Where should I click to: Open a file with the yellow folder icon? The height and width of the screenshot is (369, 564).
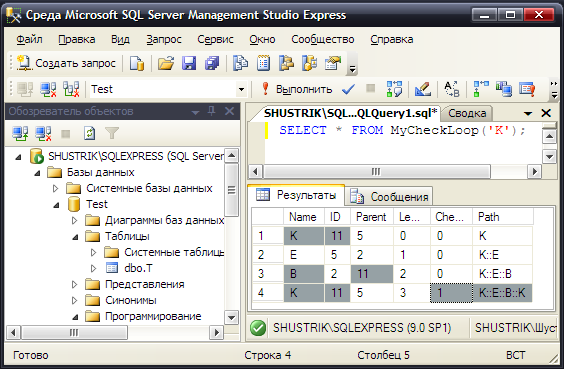click(166, 64)
